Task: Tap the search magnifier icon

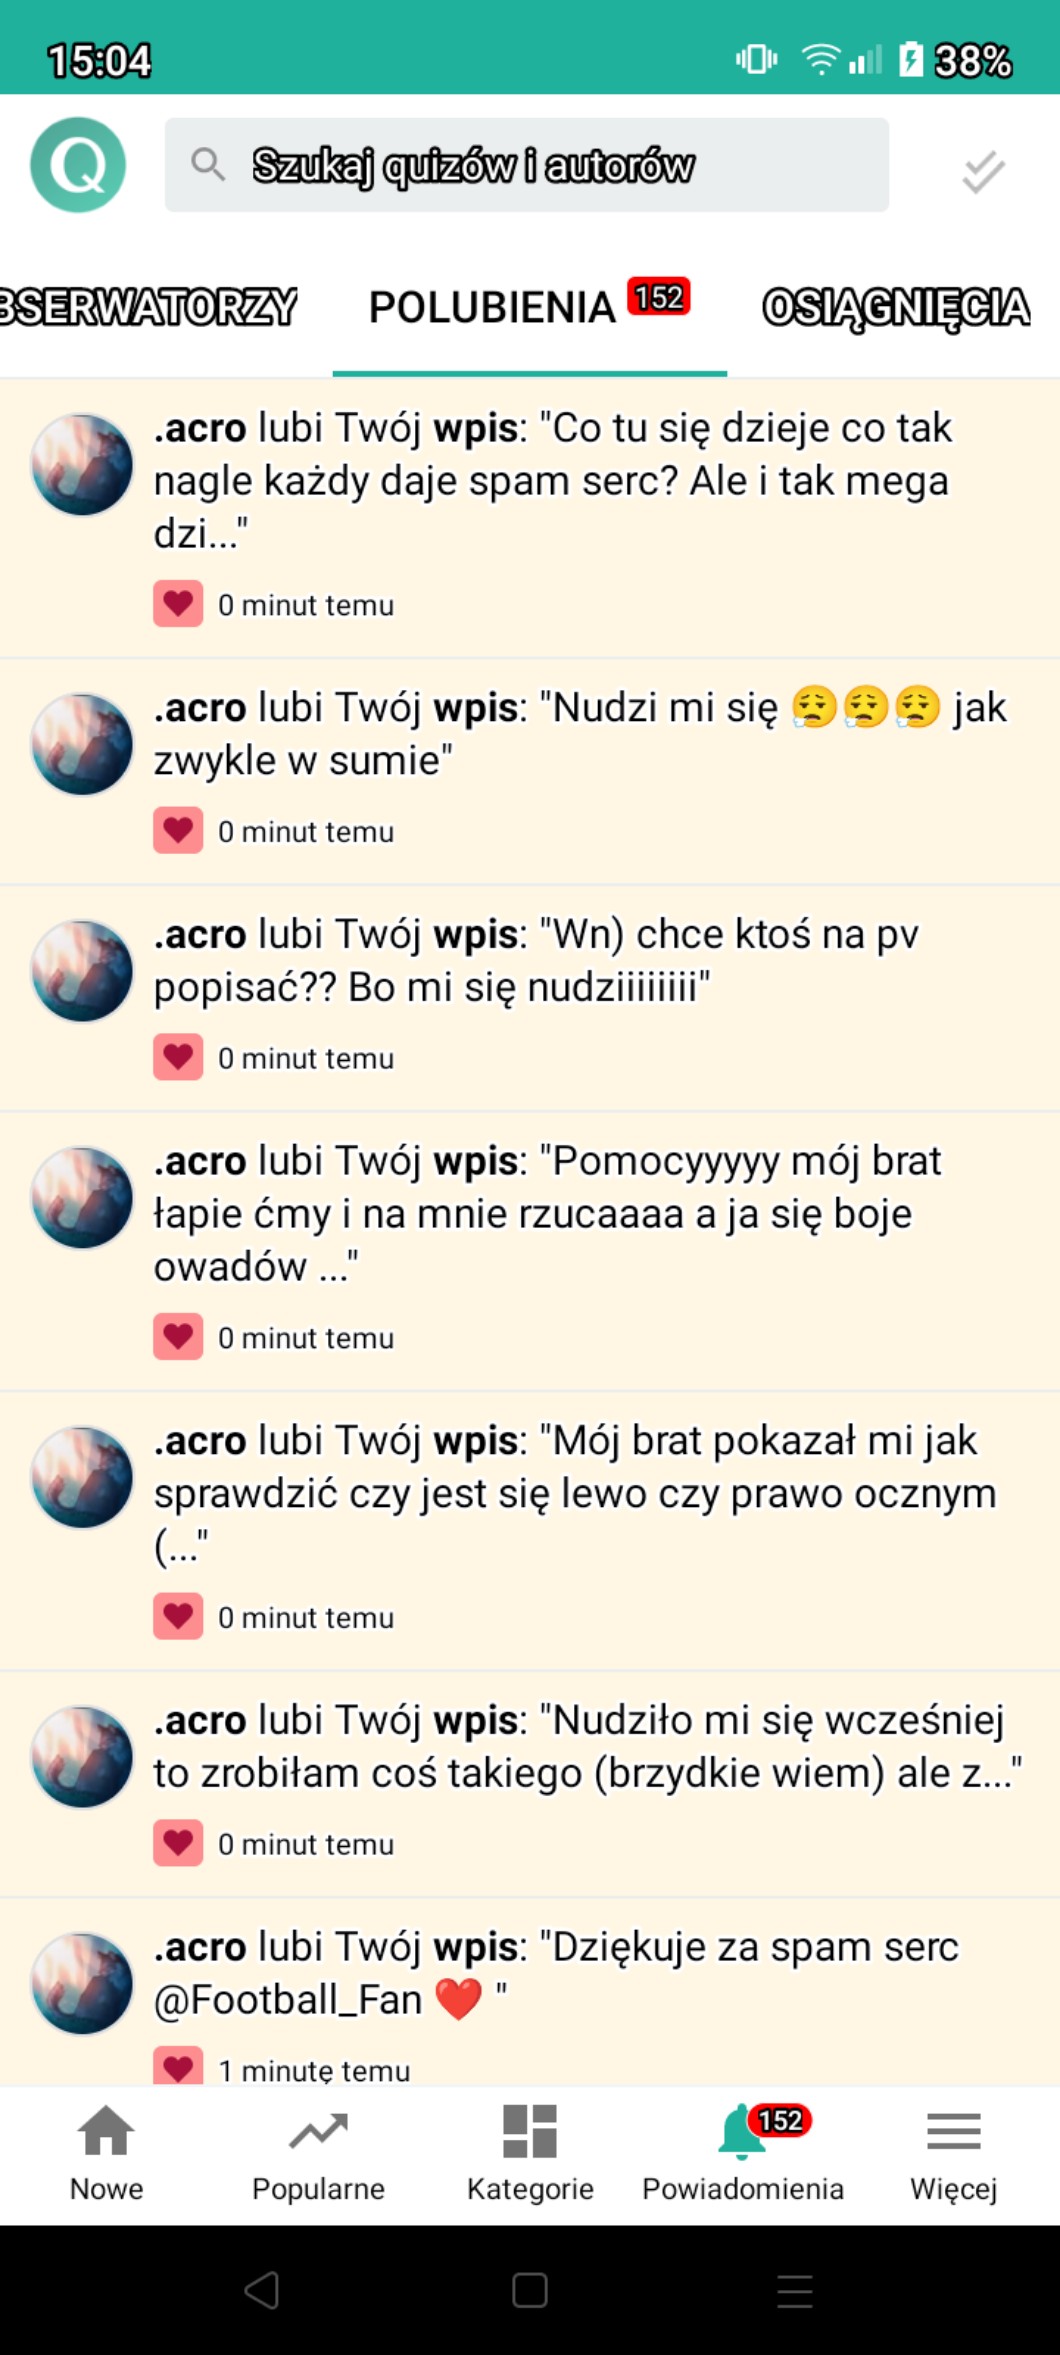Action: point(208,164)
